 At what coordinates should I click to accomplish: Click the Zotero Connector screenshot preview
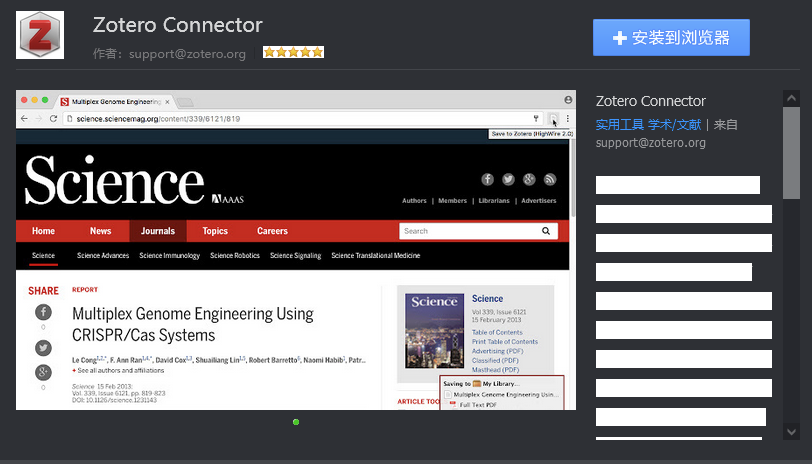pos(296,250)
